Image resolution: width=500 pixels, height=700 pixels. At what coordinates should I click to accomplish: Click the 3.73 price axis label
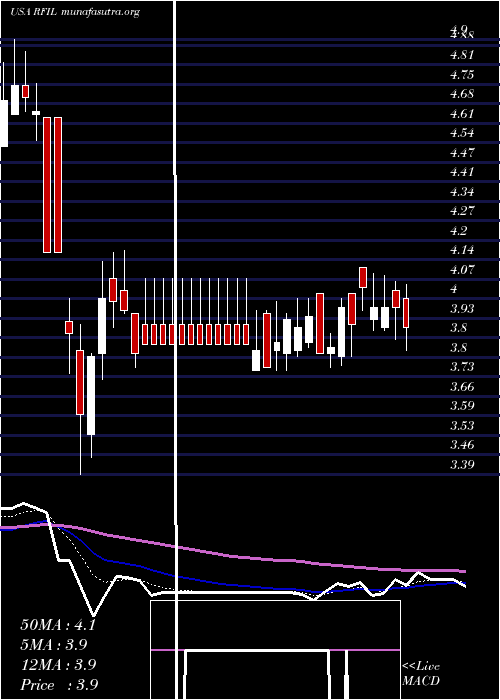point(462,367)
